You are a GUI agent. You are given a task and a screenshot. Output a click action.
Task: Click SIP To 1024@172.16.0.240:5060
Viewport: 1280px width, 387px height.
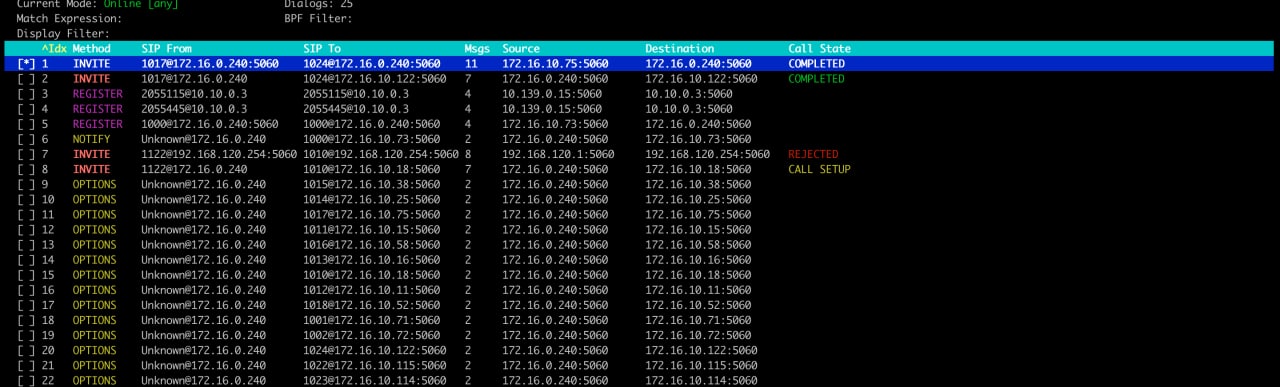pyautogui.click(x=372, y=64)
